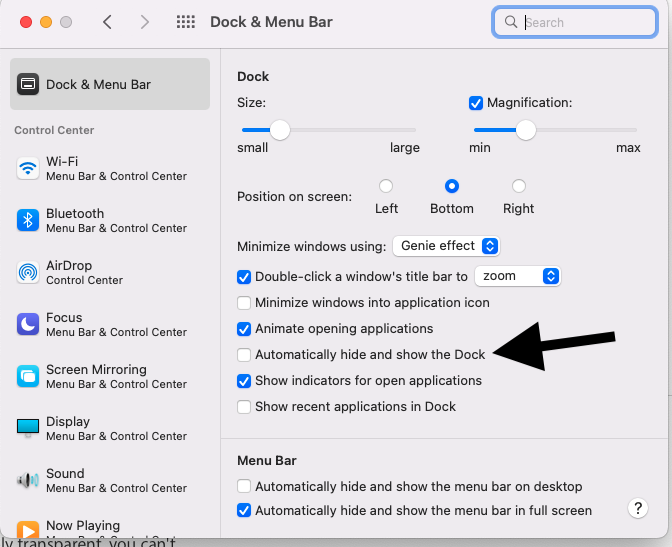Viewport: 672px width, 547px height.
Task: Click the Size slider 'large' label
Action: pyautogui.click(x=405, y=148)
